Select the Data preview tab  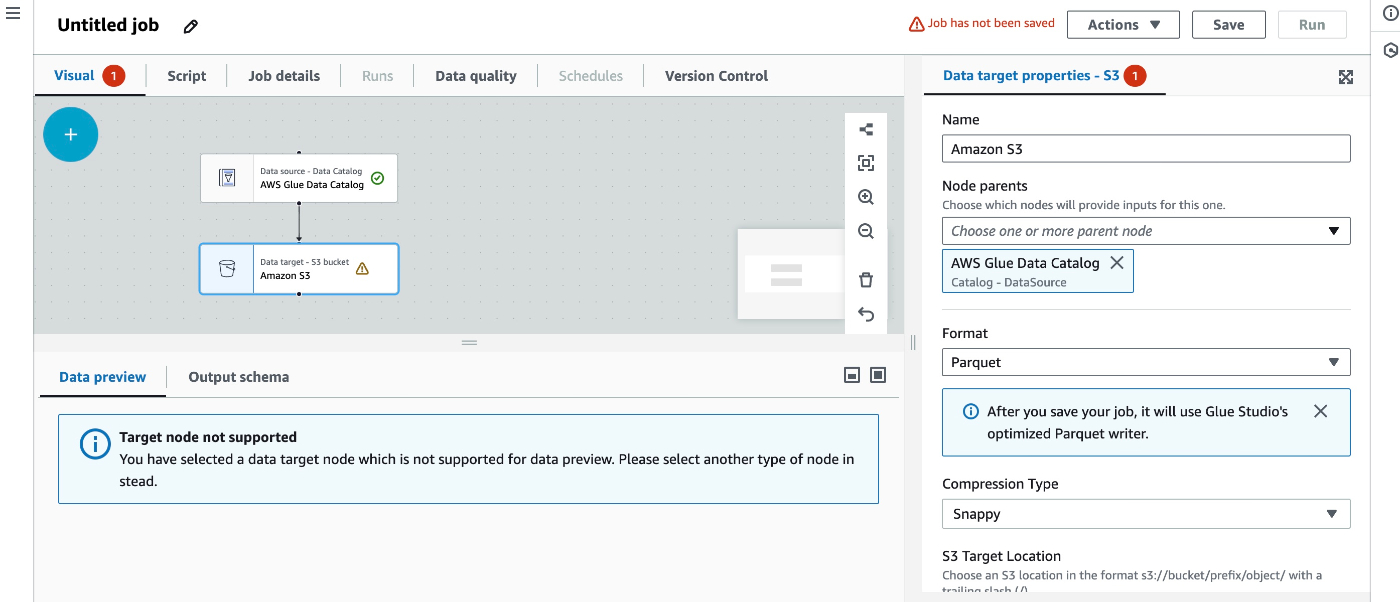click(x=103, y=377)
